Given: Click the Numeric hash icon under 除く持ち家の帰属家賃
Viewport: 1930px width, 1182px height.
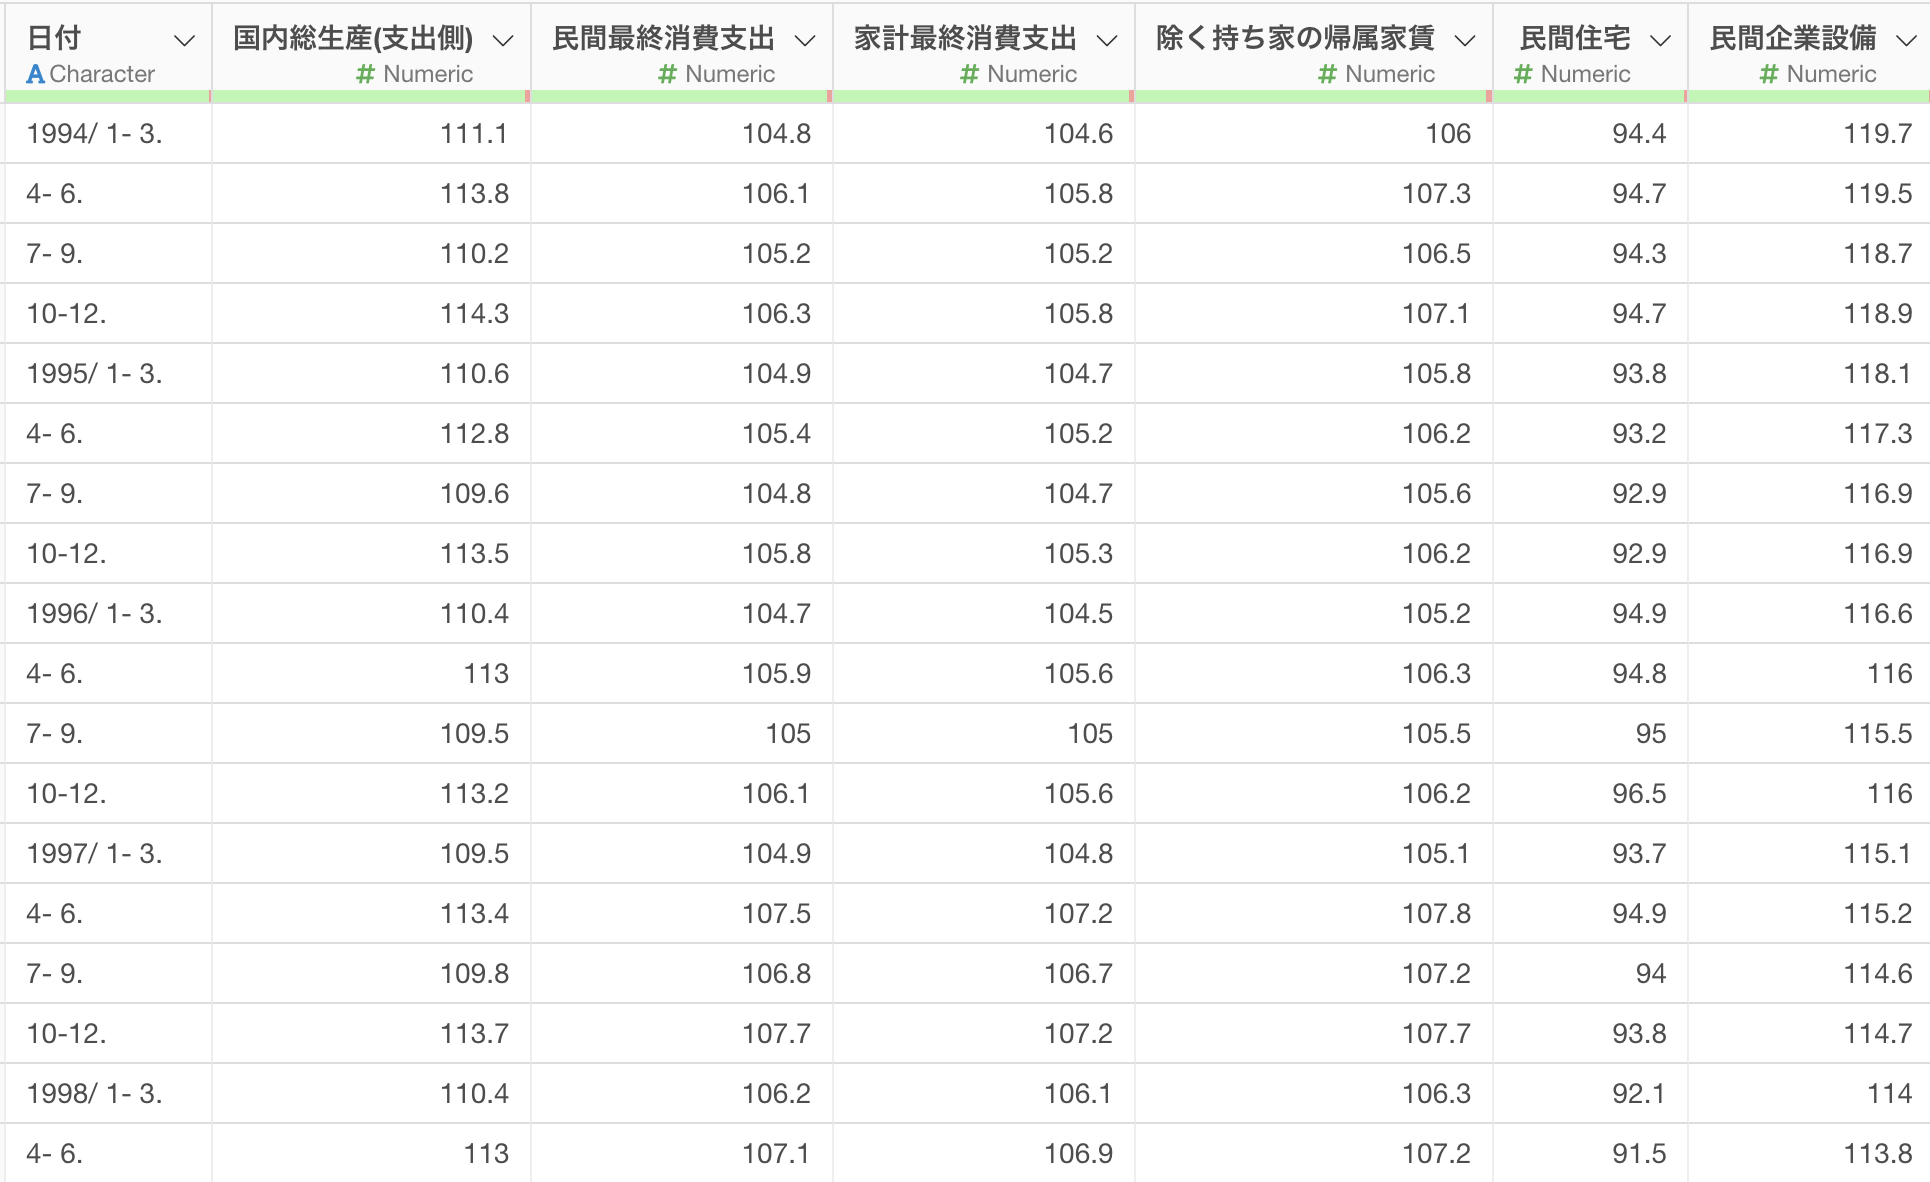Looking at the screenshot, I should click(x=1328, y=74).
